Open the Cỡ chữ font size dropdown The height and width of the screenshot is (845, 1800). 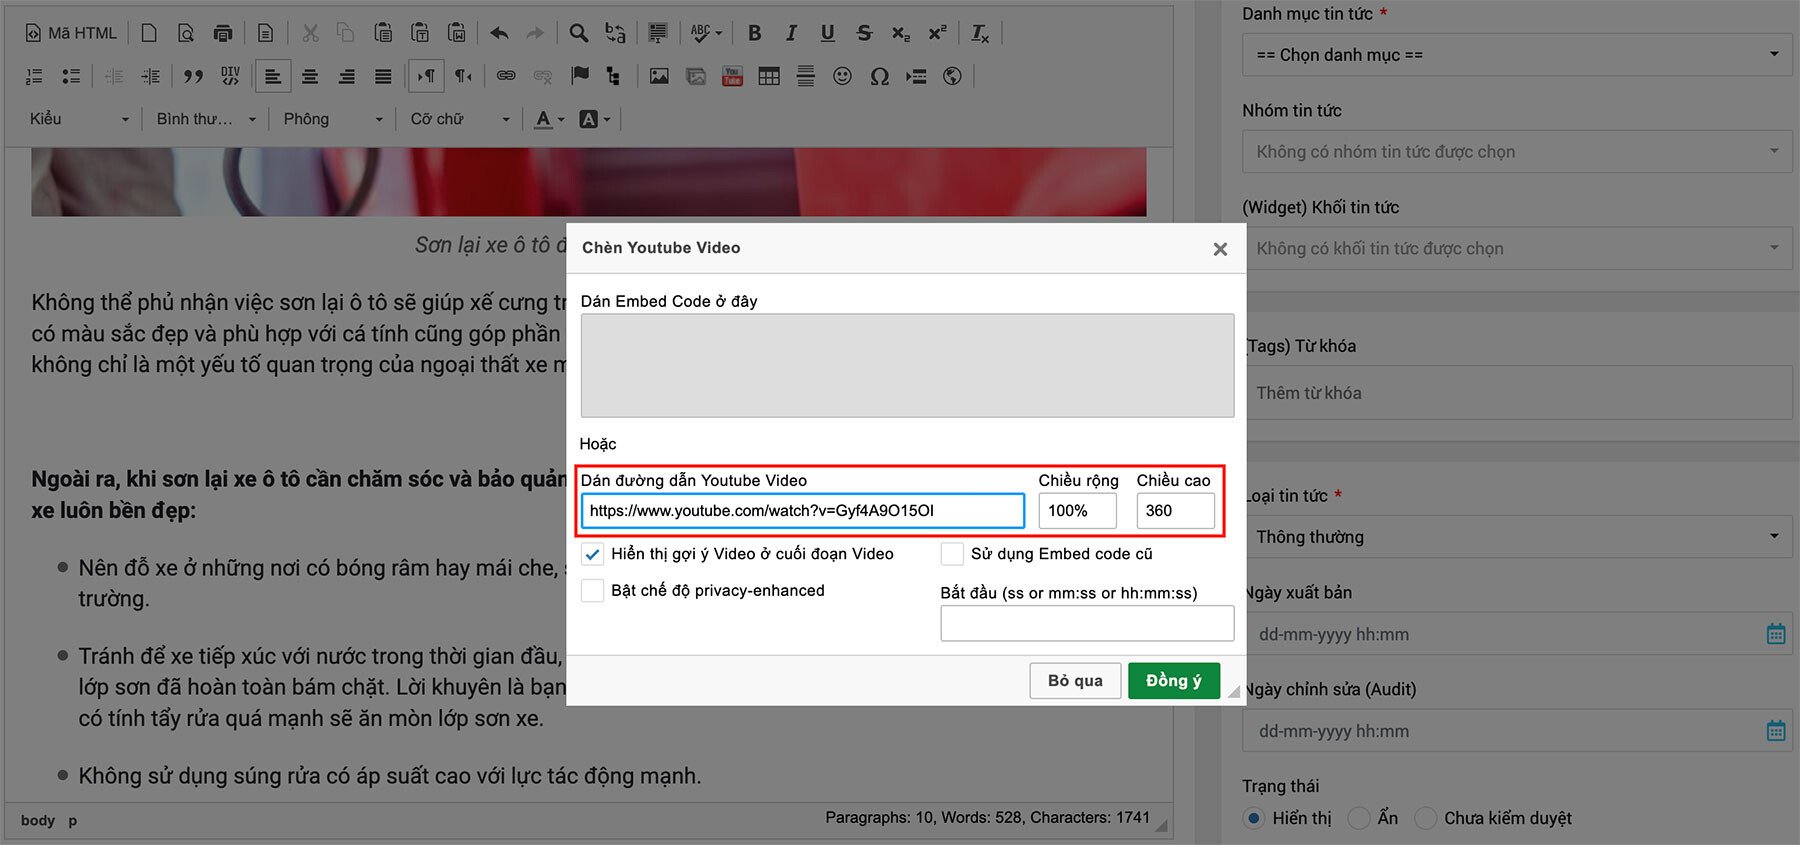click(459, 119)
